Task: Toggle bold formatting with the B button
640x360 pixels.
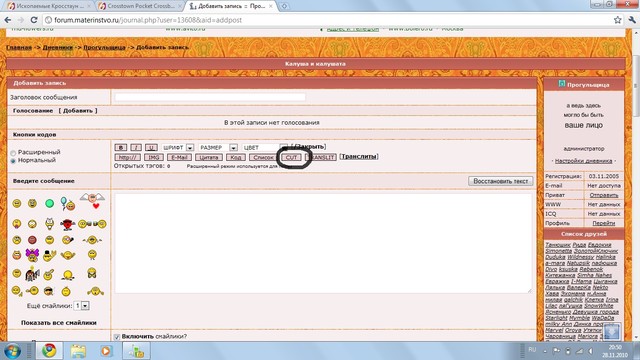Action: 120,147
